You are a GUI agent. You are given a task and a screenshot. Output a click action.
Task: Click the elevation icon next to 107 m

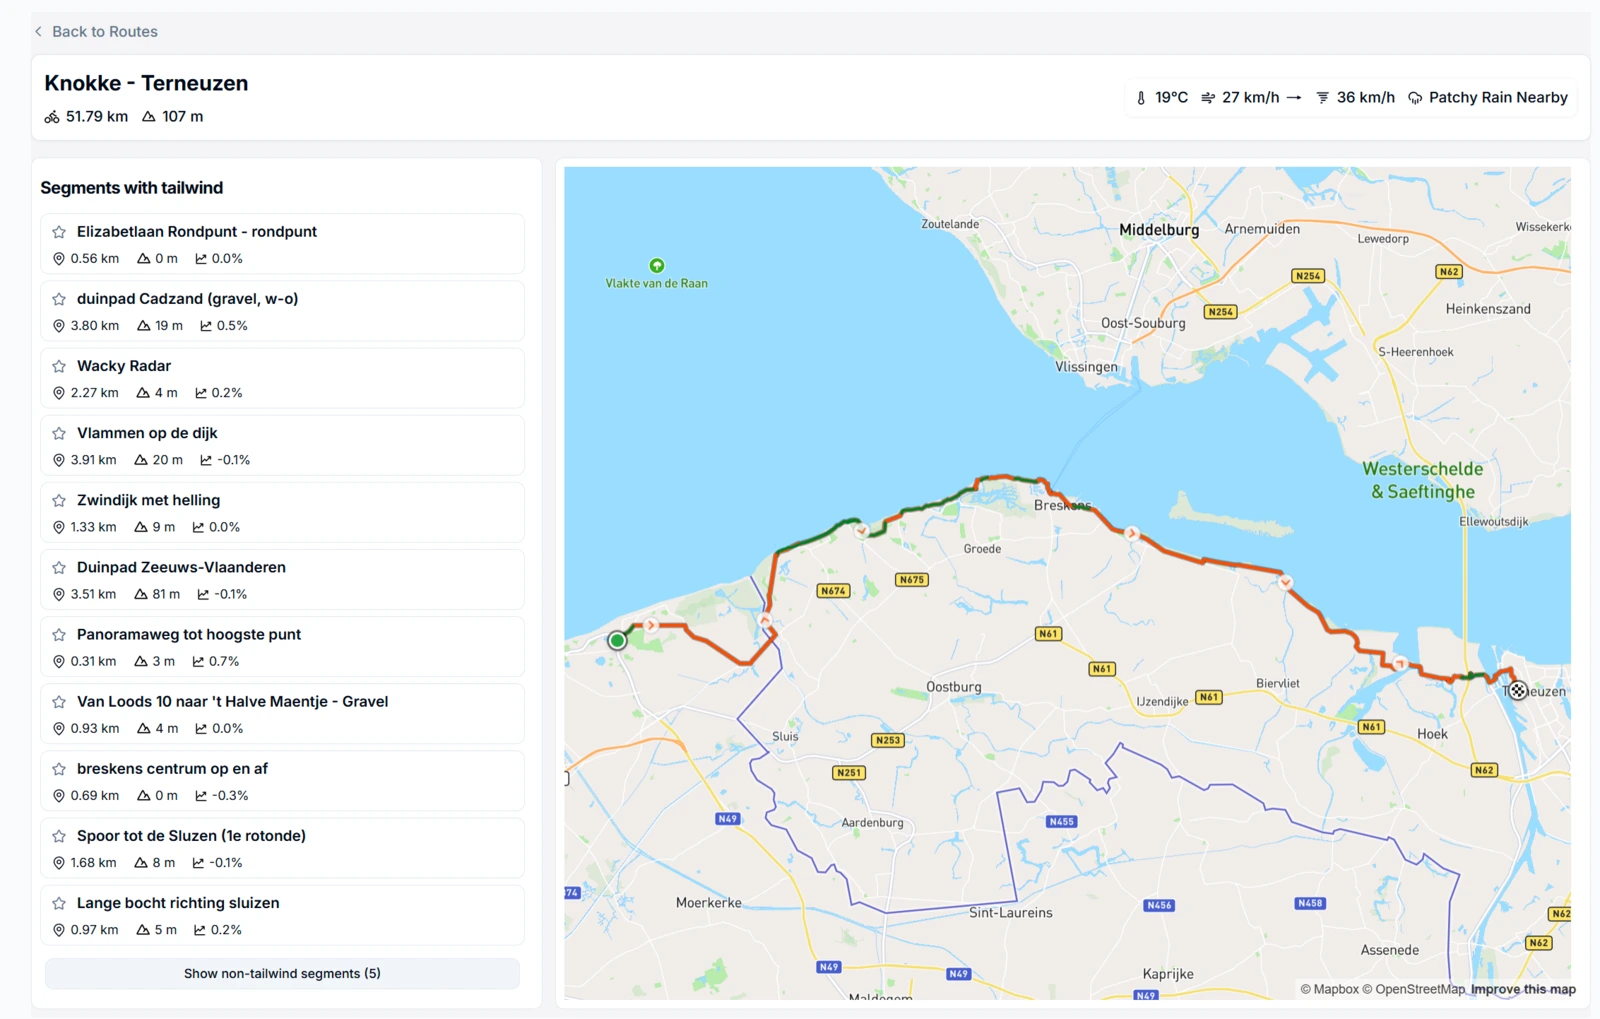point(149,117)
